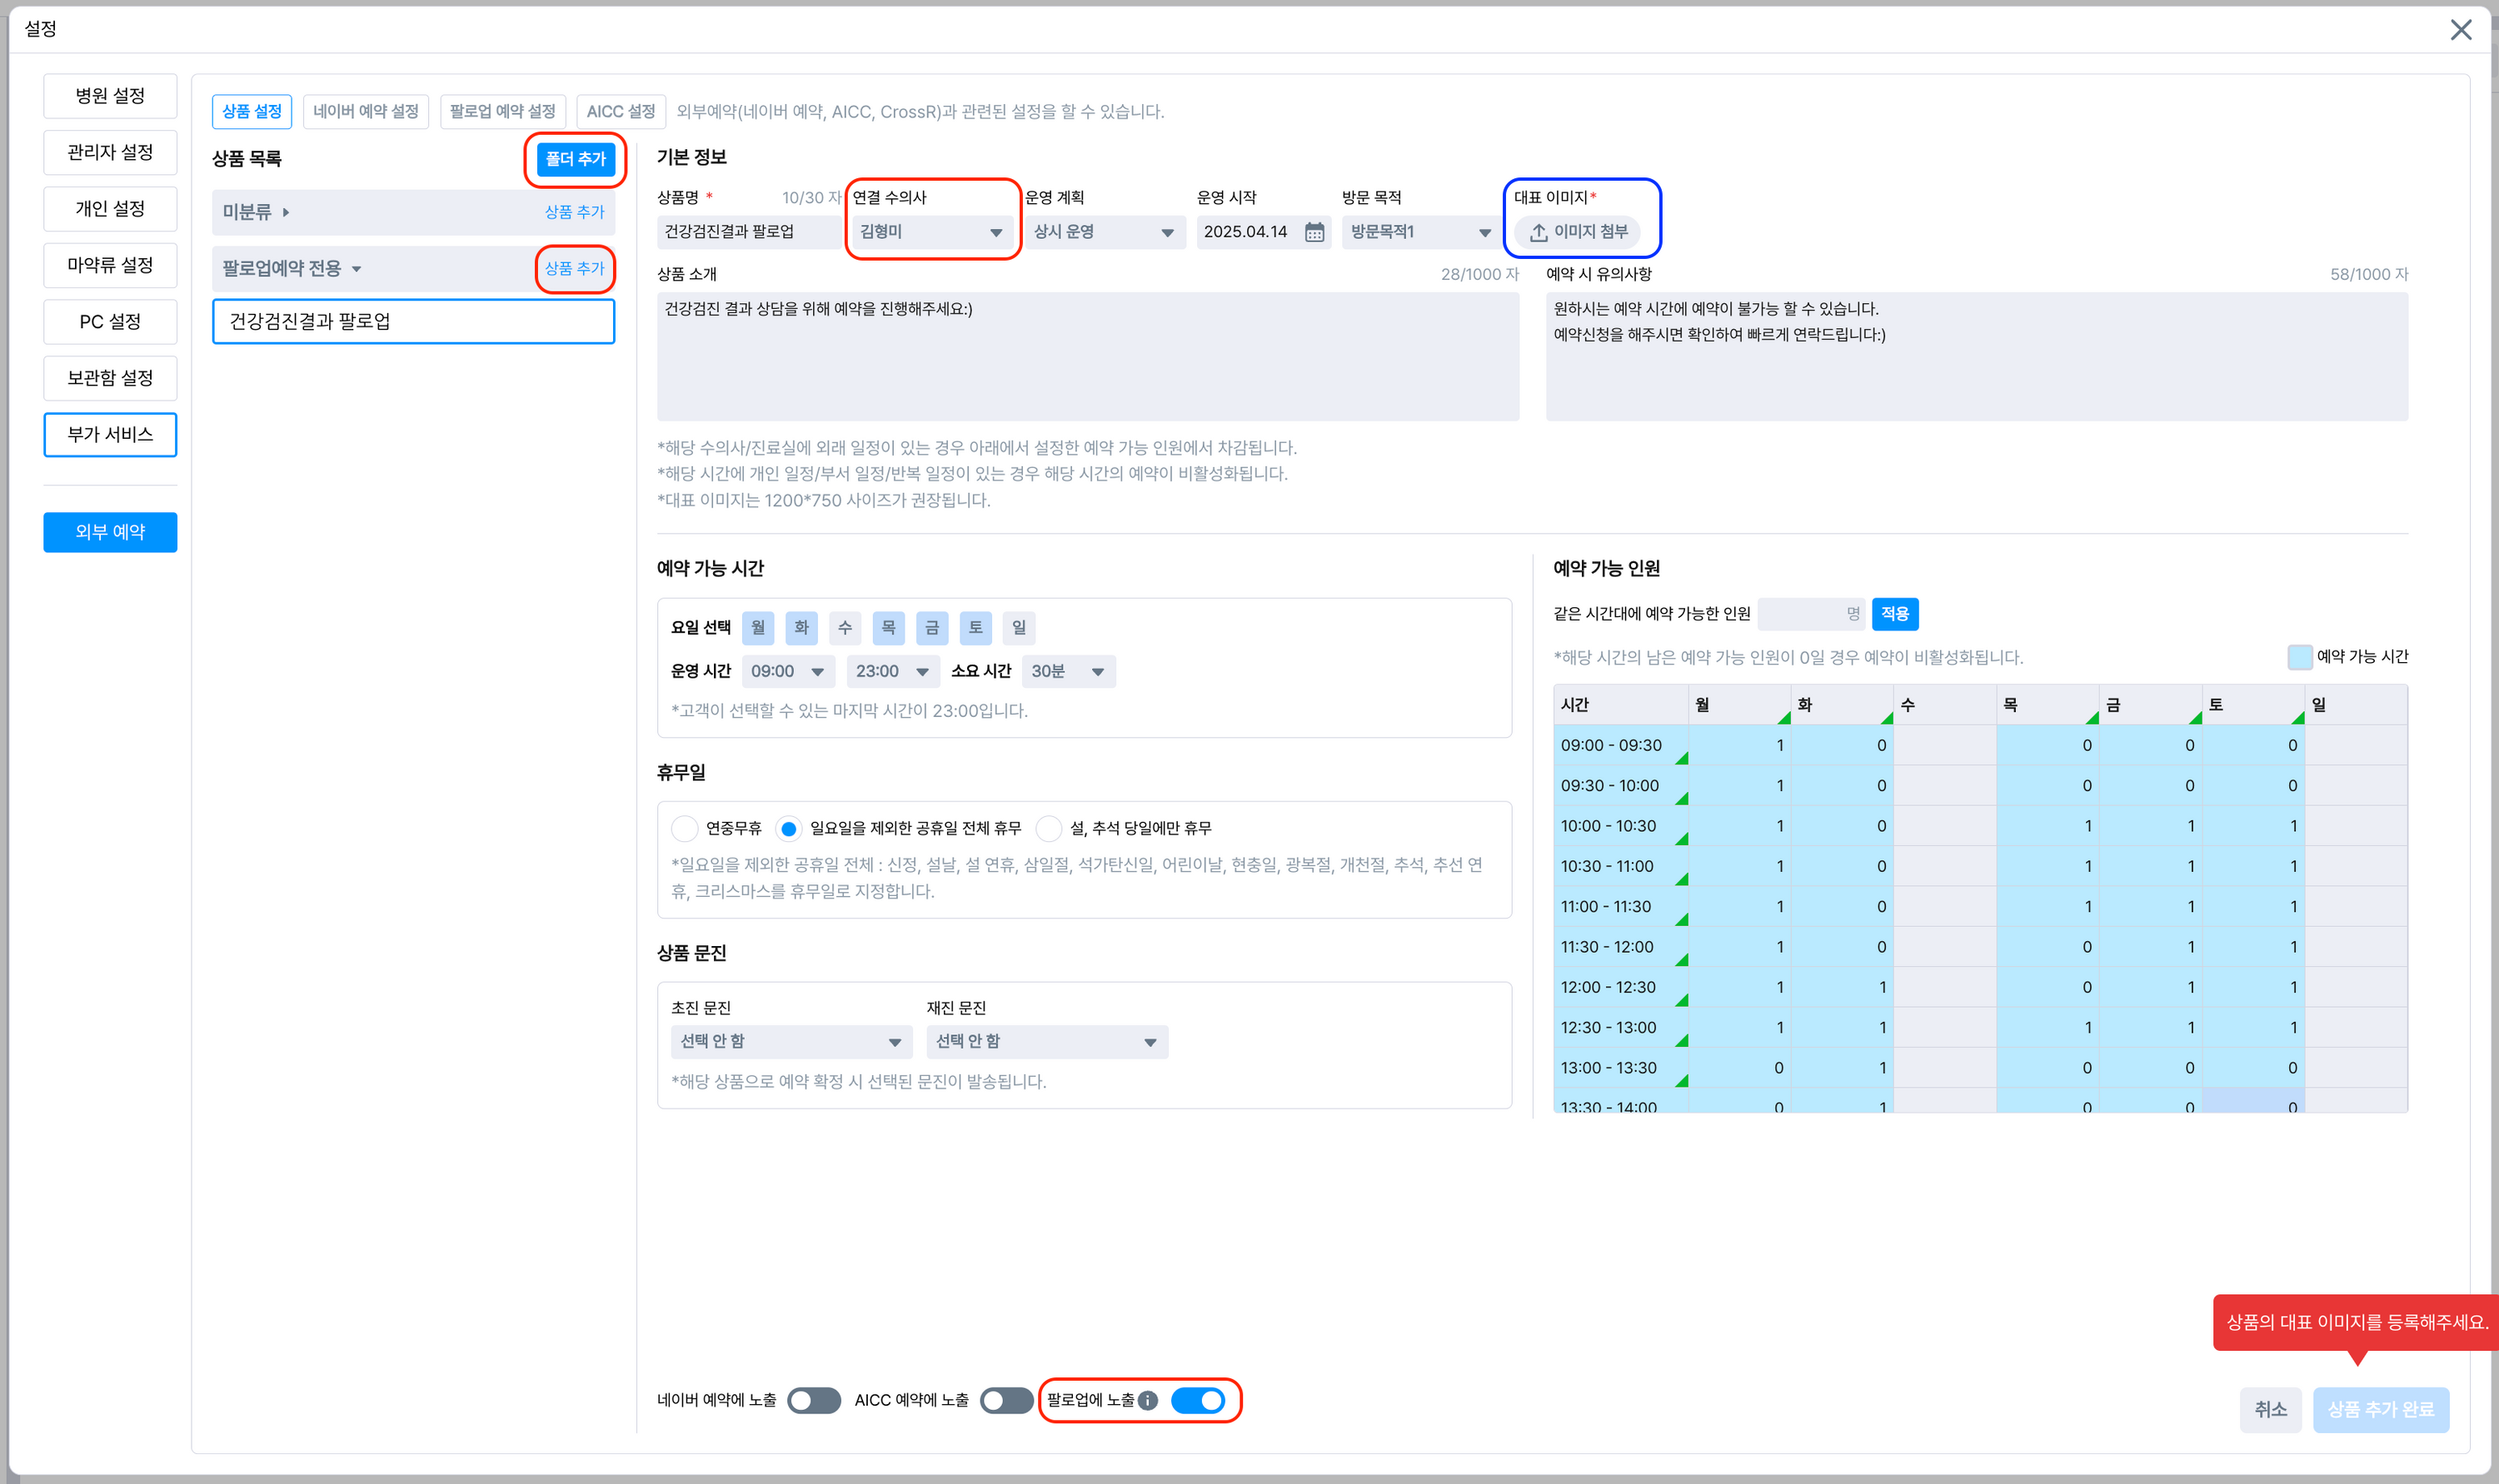Open the 연결 수의사 dropdown showing 김형미

pos(931,232)
